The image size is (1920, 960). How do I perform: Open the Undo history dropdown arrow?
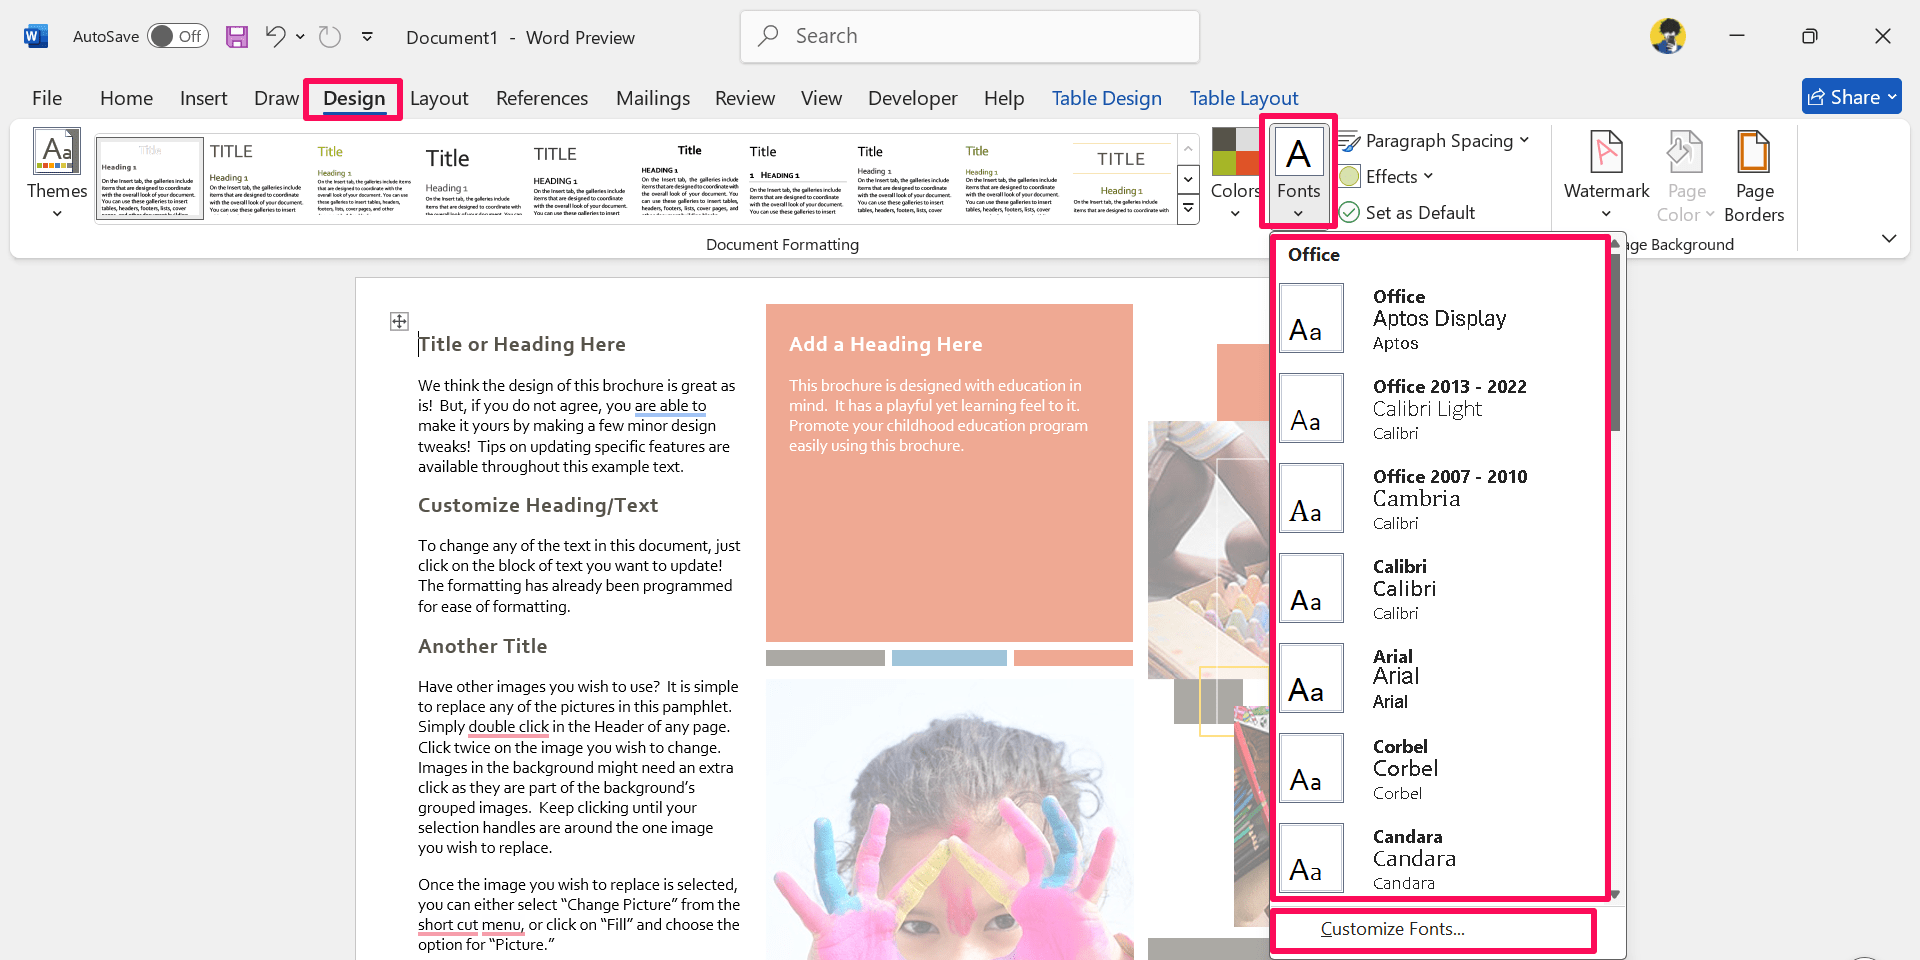[300, 37]
